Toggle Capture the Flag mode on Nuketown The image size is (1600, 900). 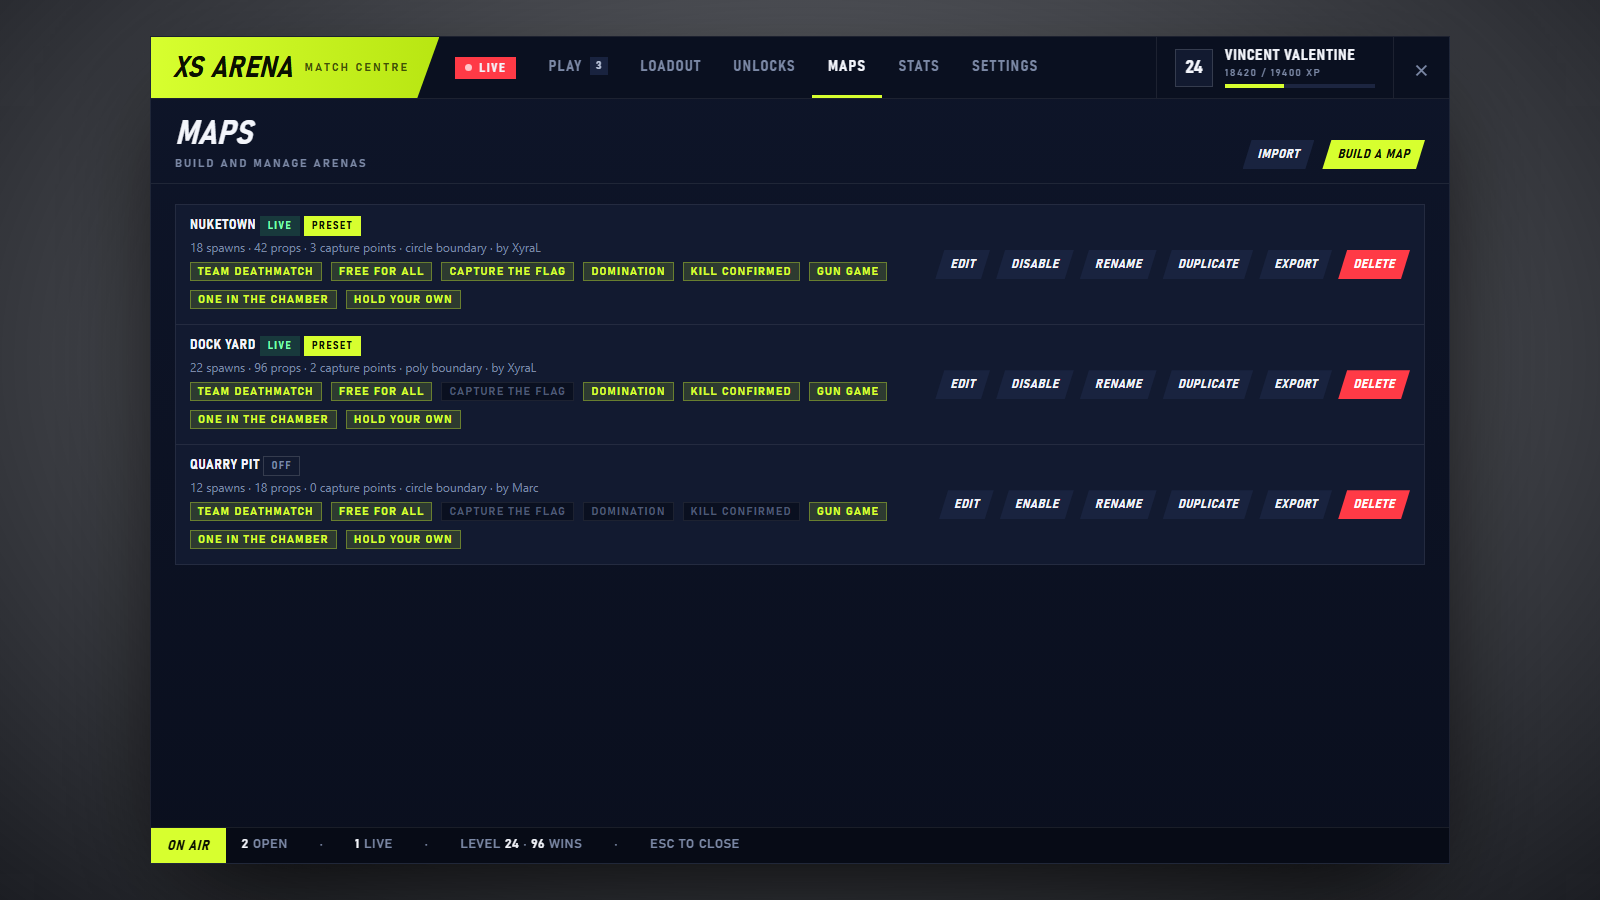tap(507, 271)
